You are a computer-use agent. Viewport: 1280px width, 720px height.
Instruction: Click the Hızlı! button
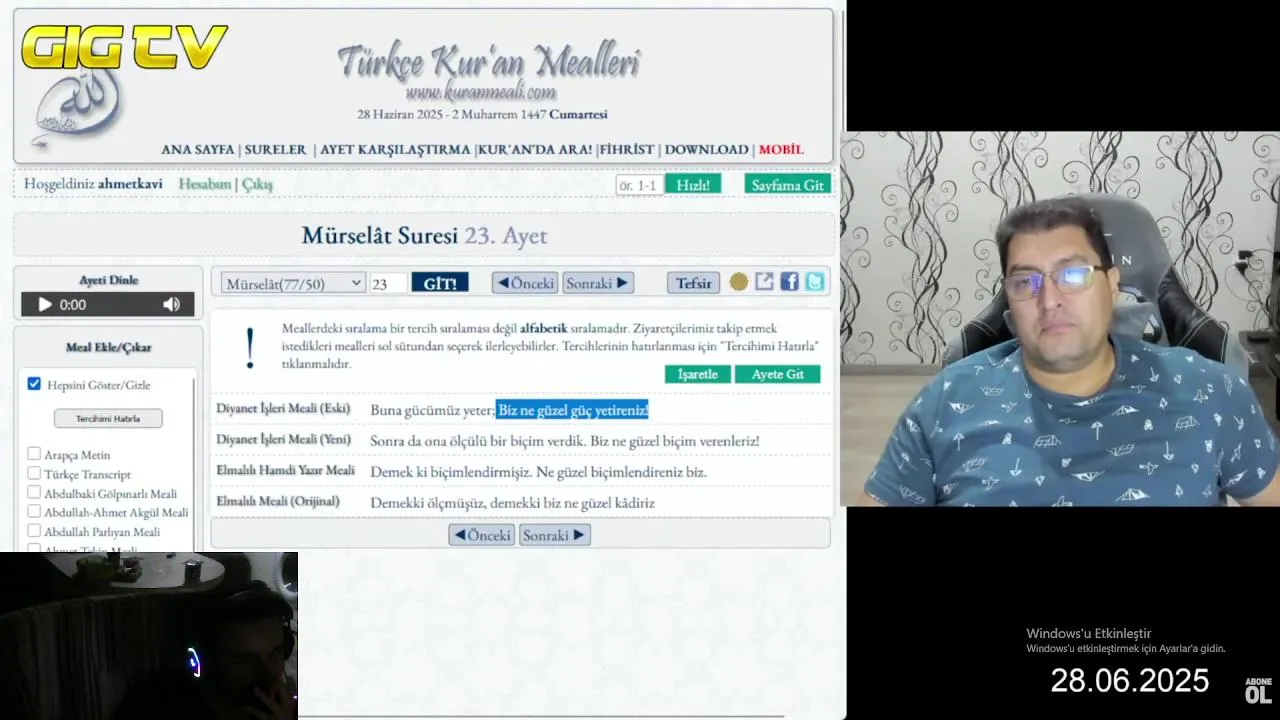pyautogui.click(x=693, y=185)
